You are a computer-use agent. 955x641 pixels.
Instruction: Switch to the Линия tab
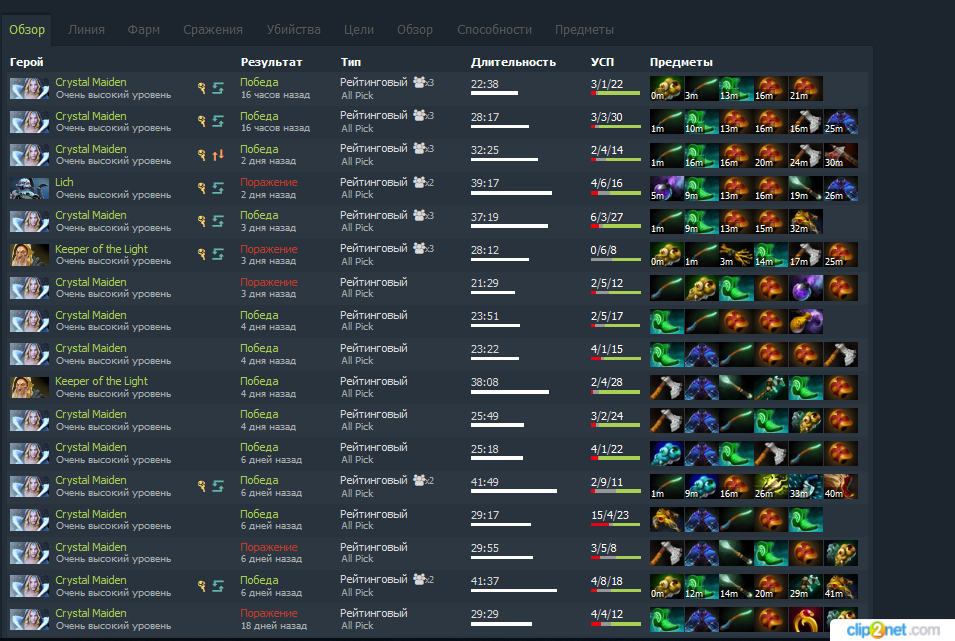pos(86,30)
